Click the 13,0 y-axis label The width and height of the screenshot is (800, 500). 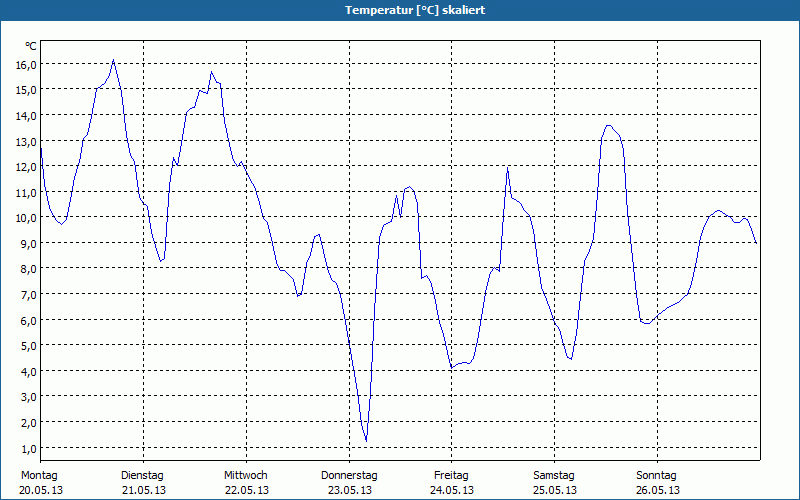(x=26, y=141)
